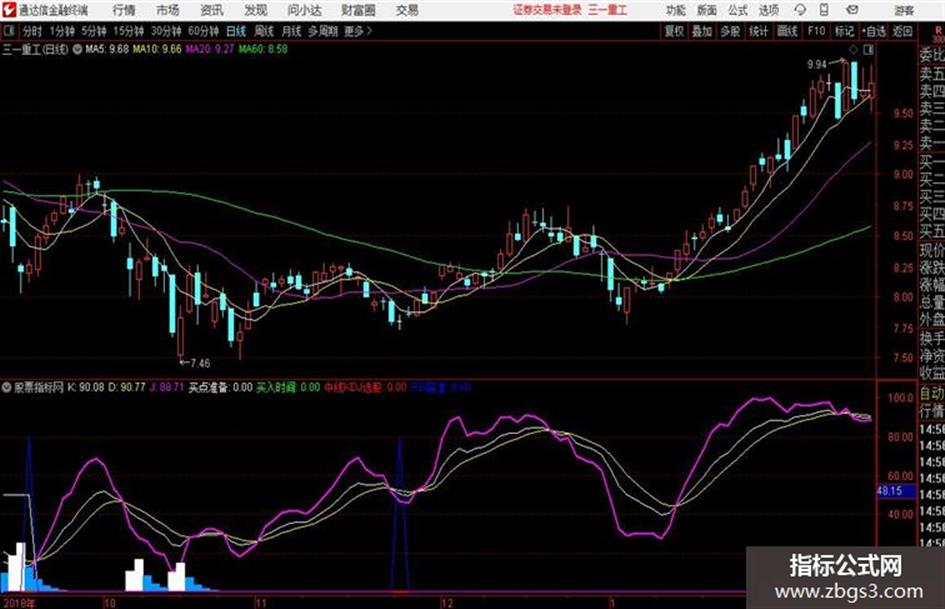Click the MA10: 9.66 indicator value
The height and width of the screenshot is (609, 945).
coord(157,49)
